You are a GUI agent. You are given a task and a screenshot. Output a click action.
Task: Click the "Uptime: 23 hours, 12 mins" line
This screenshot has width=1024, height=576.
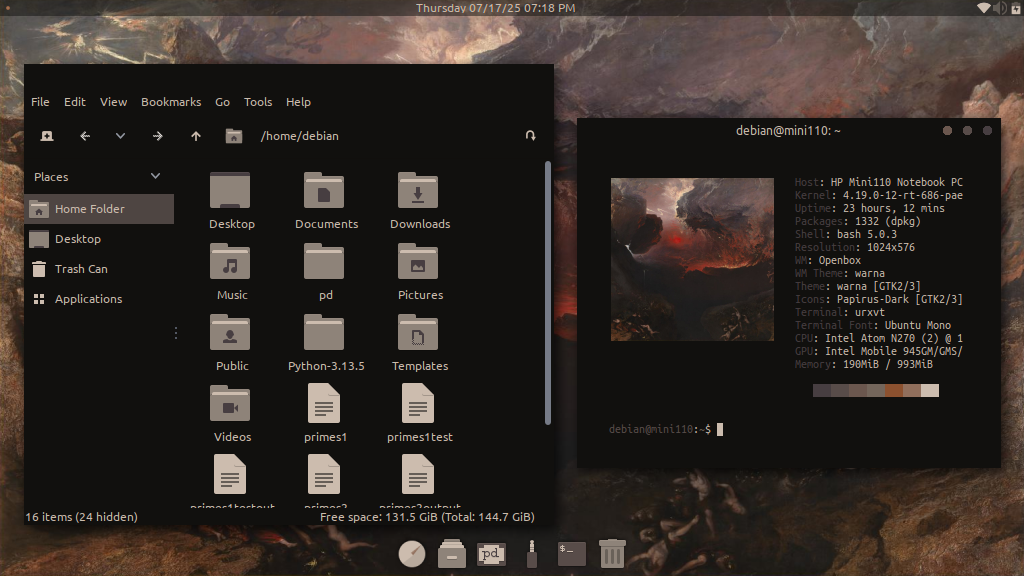[x=869, y=208]
